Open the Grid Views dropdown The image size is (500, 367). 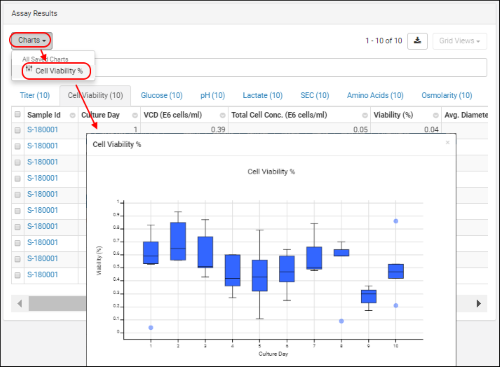click(x=460, y=41)
